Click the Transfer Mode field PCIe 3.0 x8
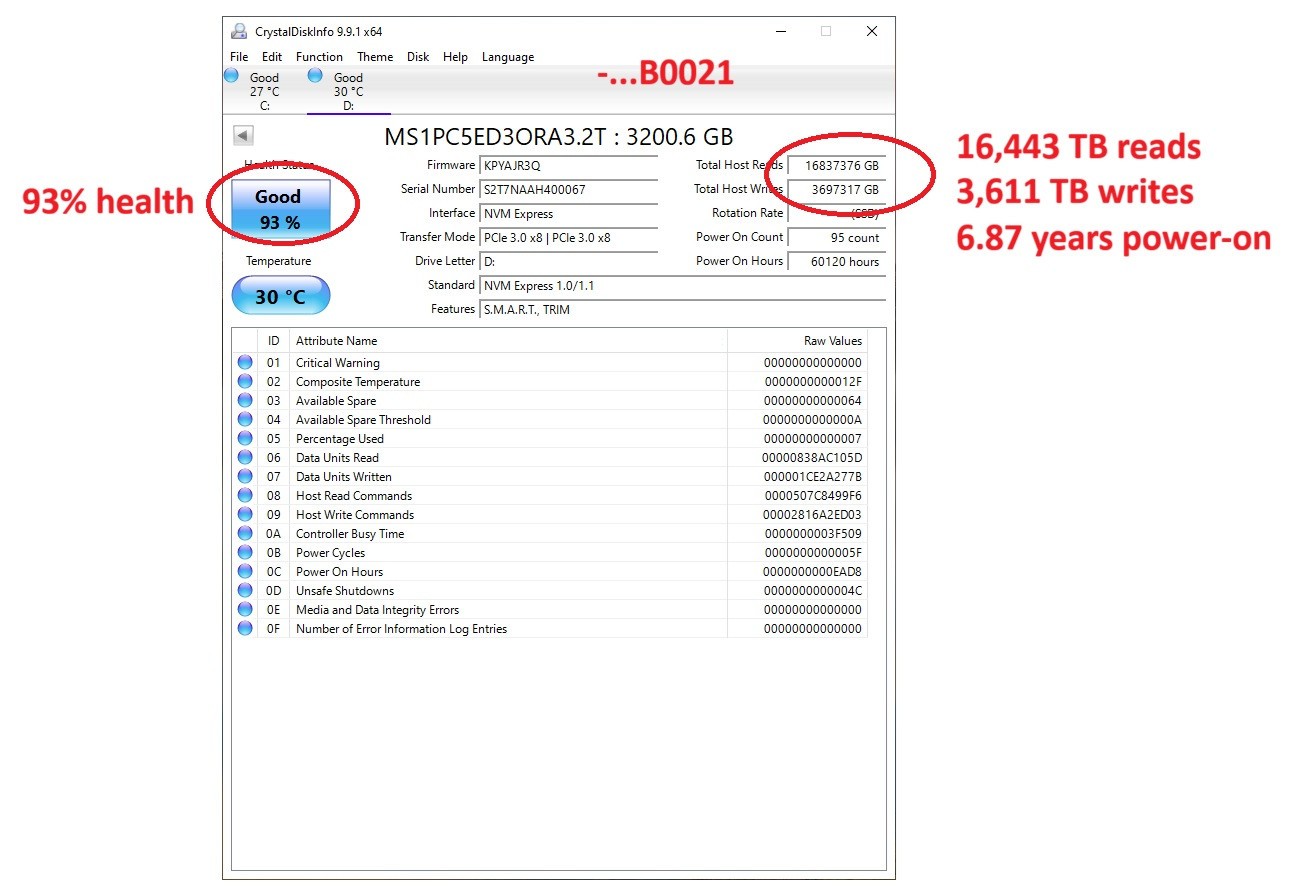The height and width of the screenshot is (890, 1300). coord(568,238)
